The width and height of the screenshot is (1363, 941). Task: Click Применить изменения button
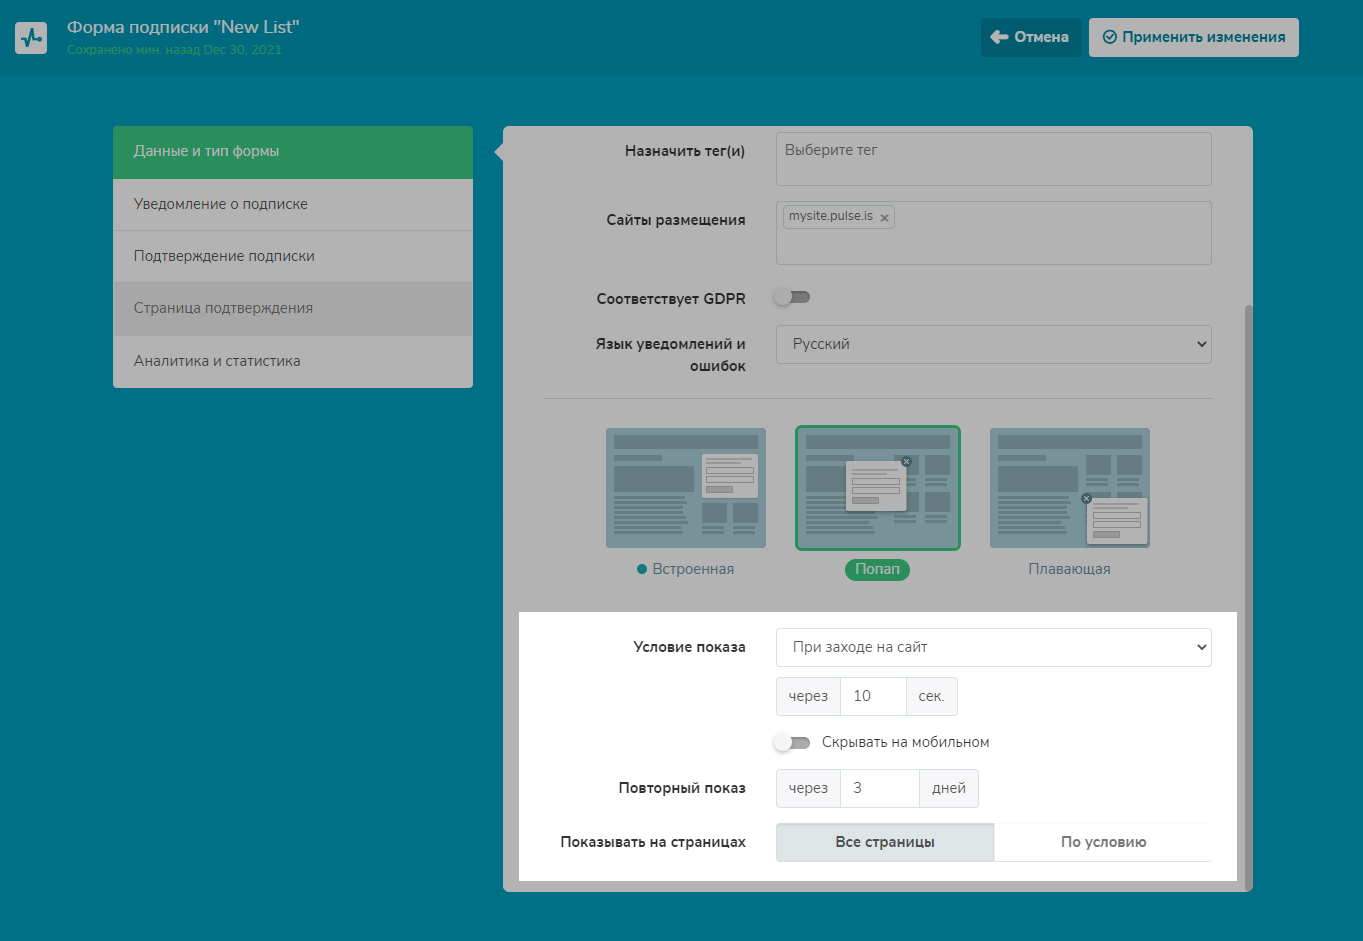tap(1193, 37)
